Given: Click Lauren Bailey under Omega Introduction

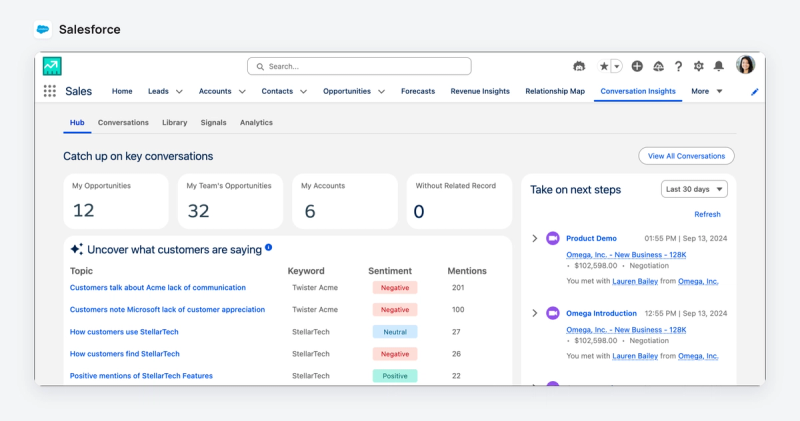Looking at the screenshot, I should (x=635, y=356).
